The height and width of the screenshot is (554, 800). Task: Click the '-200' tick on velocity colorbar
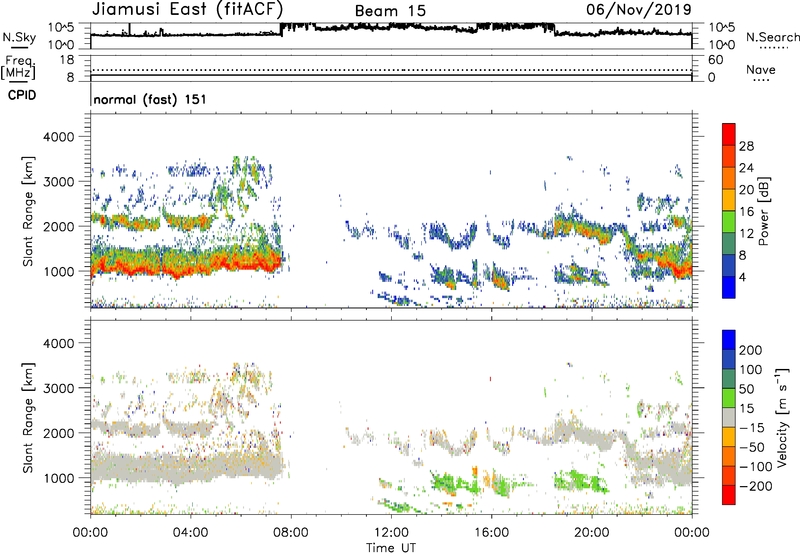pos(755,486)
